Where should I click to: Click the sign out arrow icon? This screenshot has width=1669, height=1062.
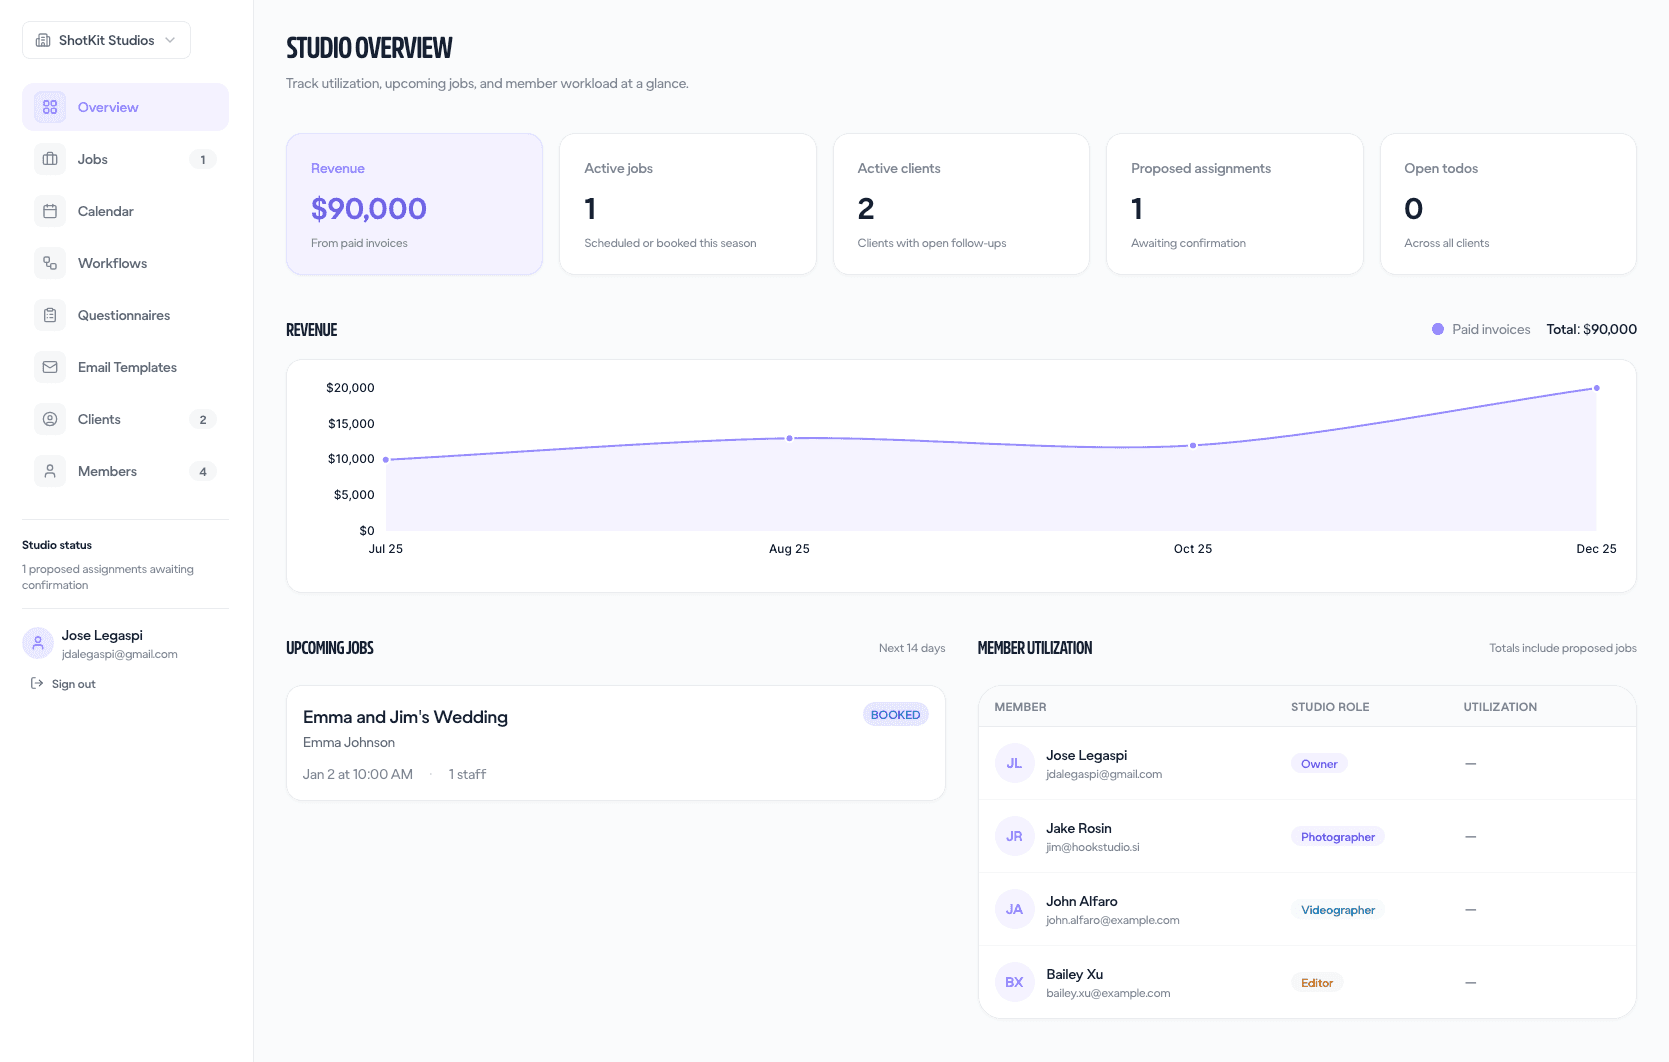tap(36, 683)
